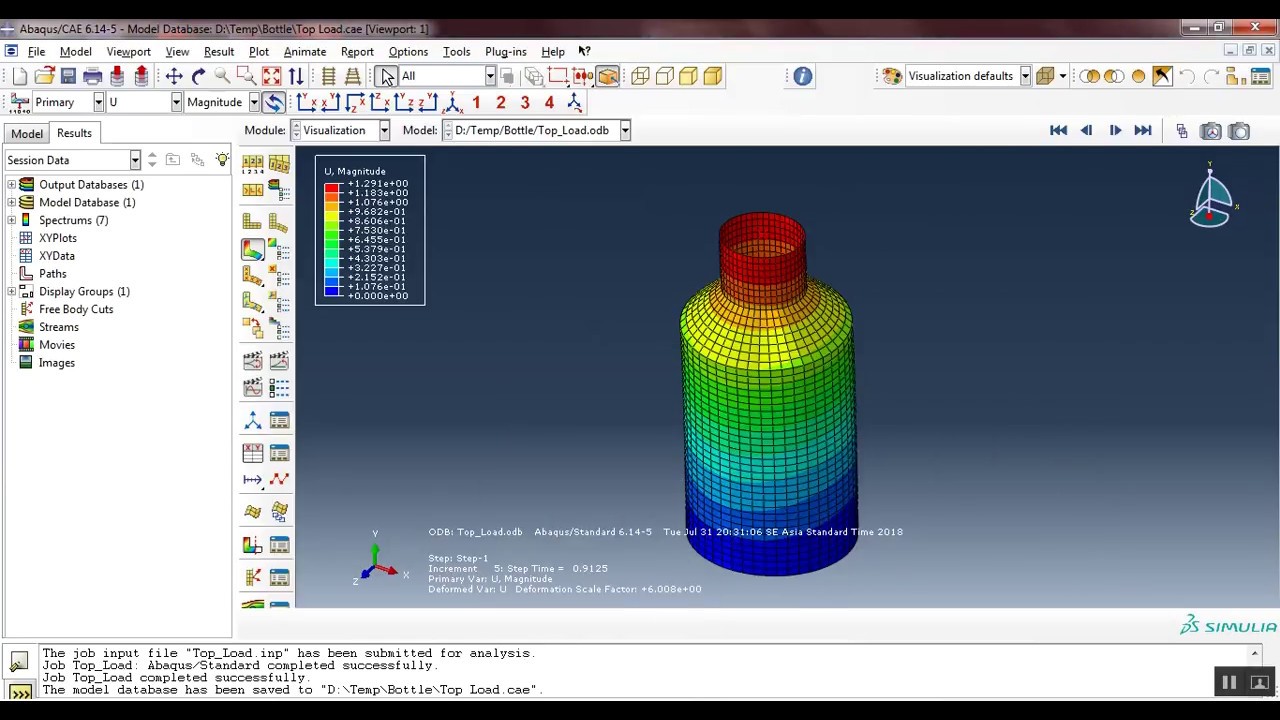Open the Plug-ins menu
This screenshot has width=1280, height=720.
[505, 52]
